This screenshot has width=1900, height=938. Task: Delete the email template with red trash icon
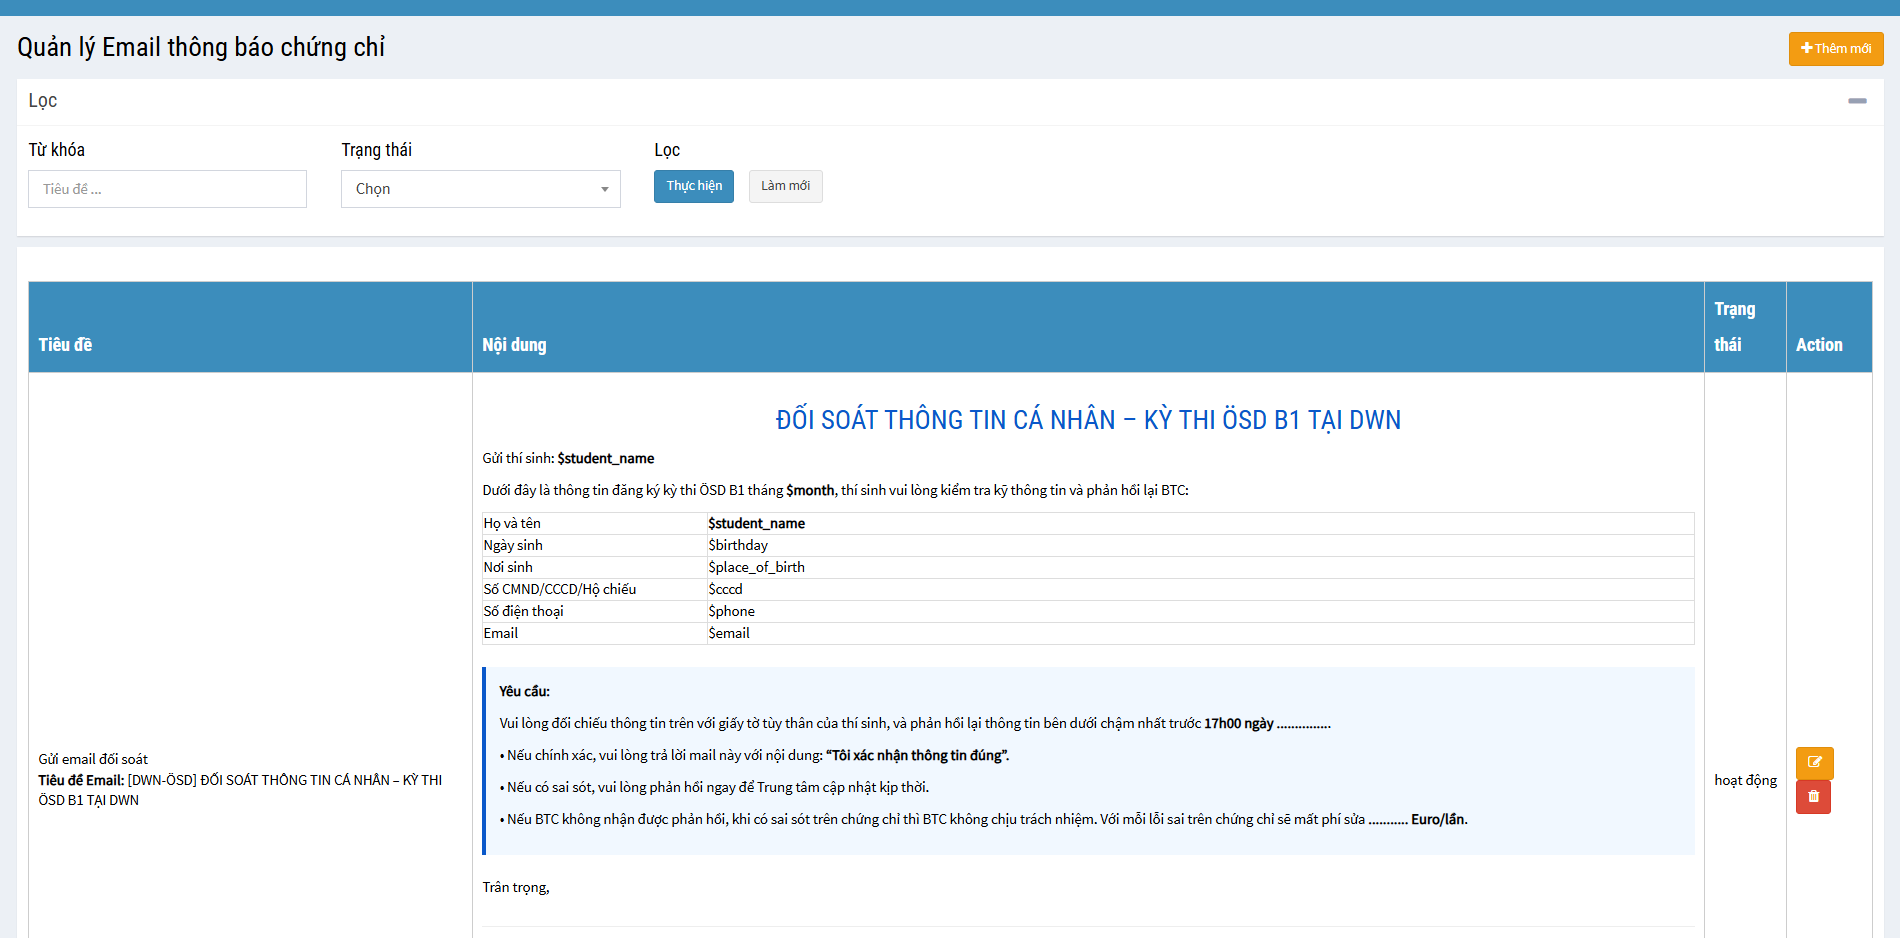pyautogui.click(x=1813, y=797)
